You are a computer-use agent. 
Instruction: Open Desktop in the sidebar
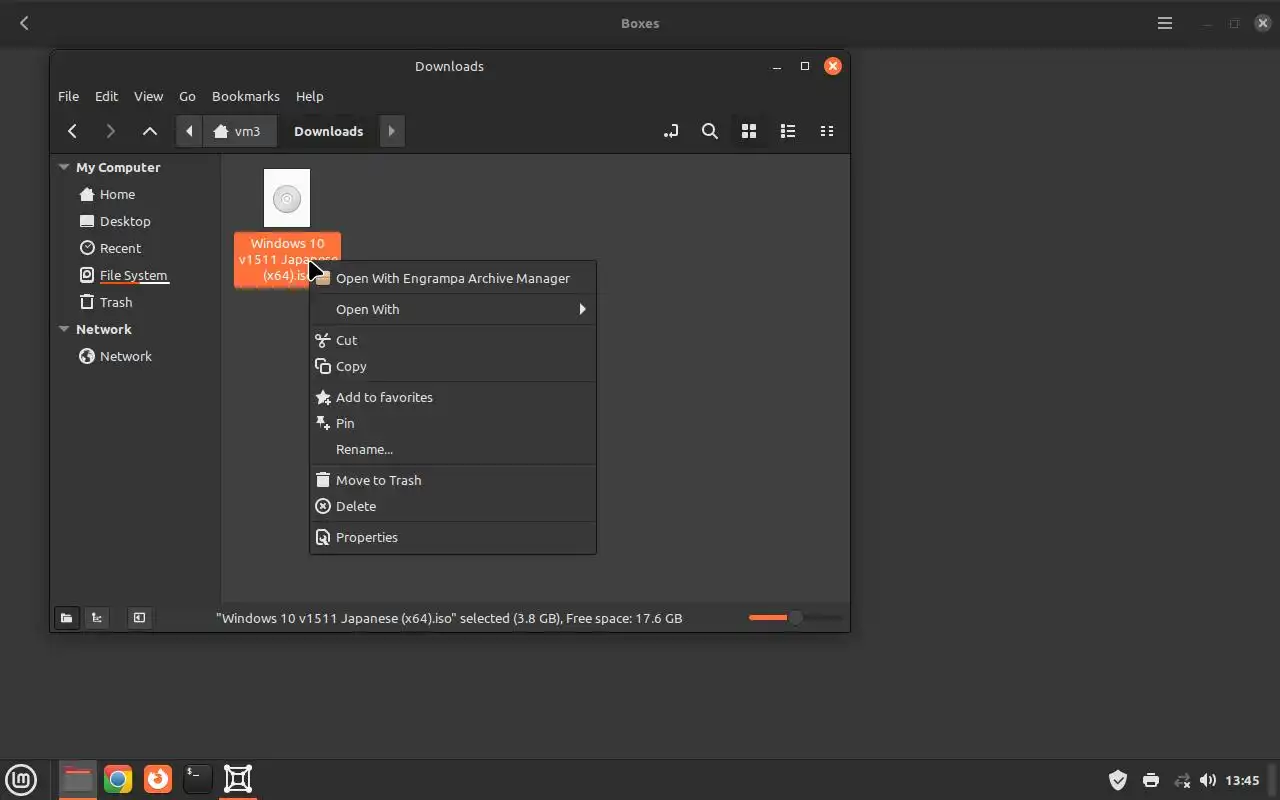(x=125, y=221)
